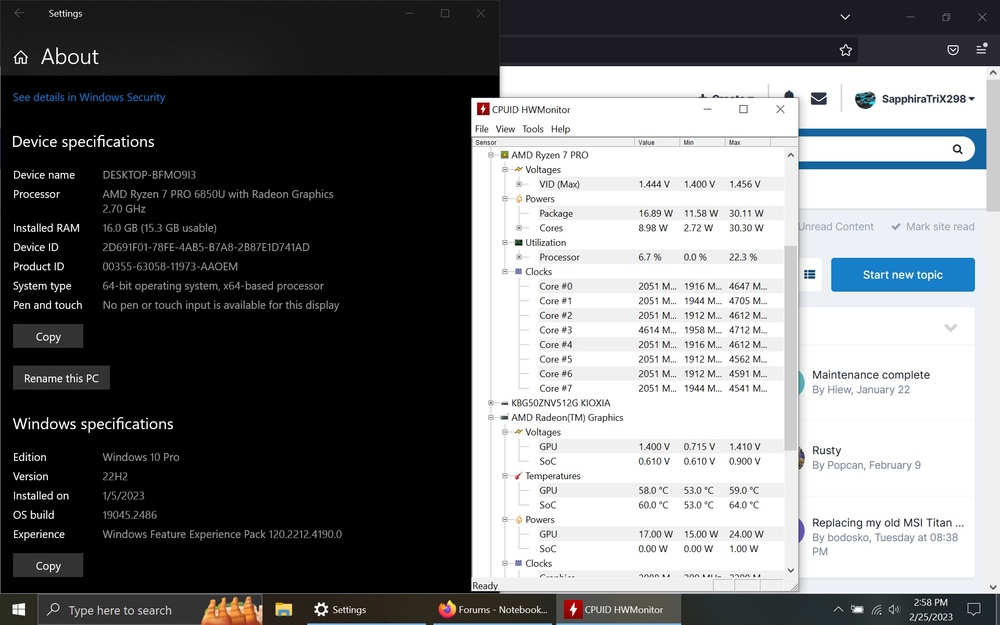Click the AMD Radeon graphics card icon
Screen dimensions: 1000x625
[504, 418]
